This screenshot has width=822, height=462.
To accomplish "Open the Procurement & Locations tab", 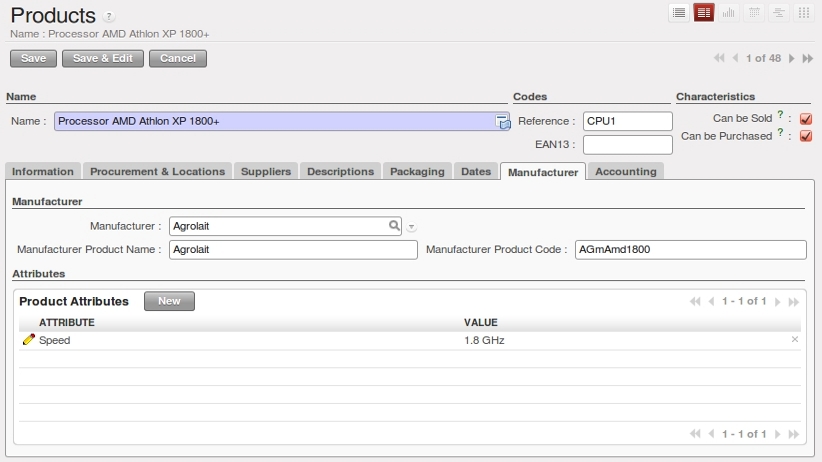I will [157, 171].
